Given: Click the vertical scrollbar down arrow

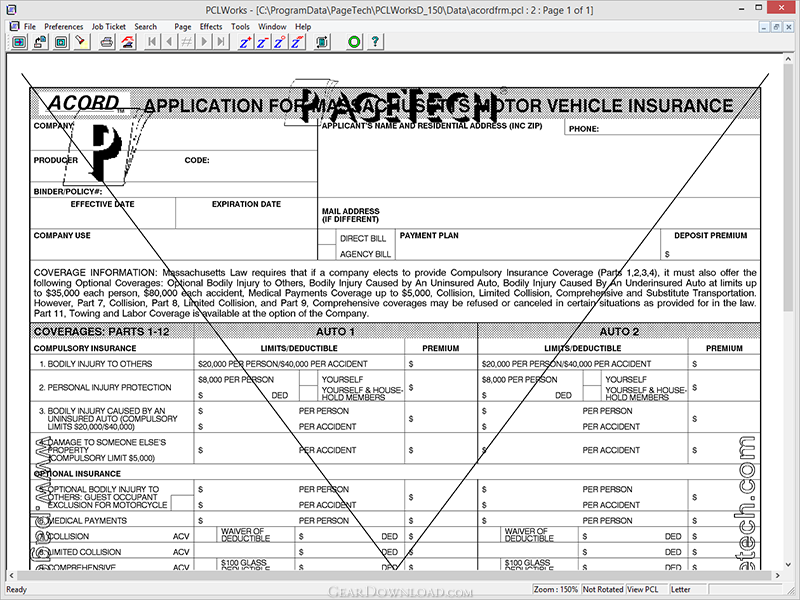Looking at the screenshot, I should (x=789, y=564).
